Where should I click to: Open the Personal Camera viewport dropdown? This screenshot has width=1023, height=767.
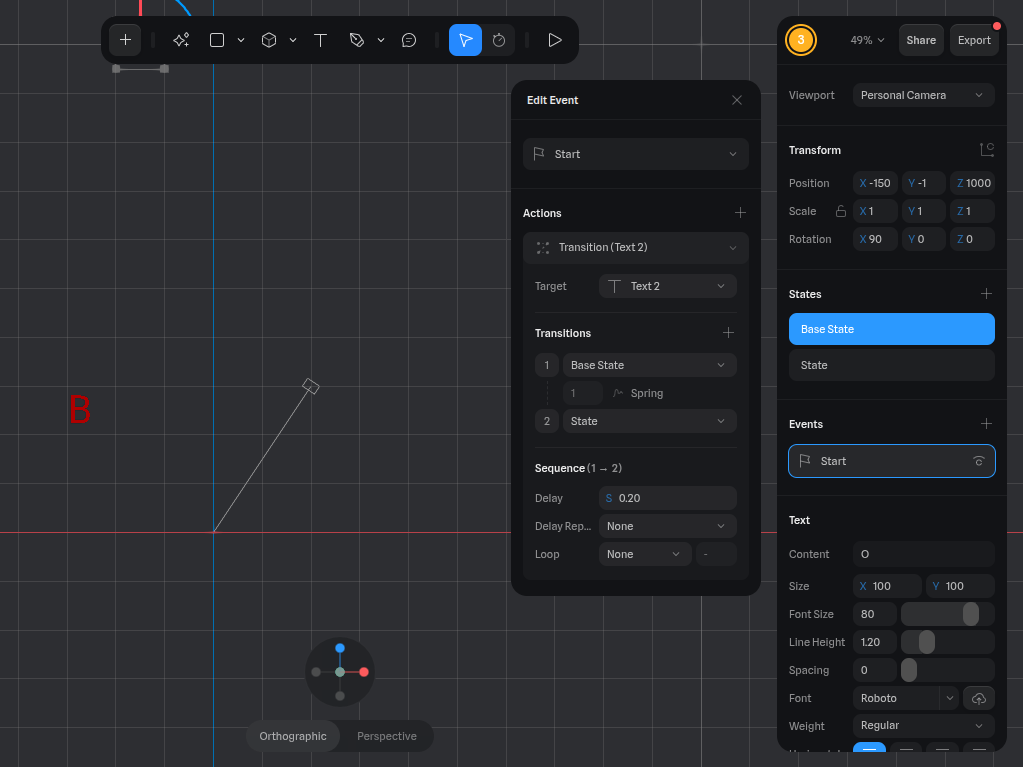coord(923,95)
